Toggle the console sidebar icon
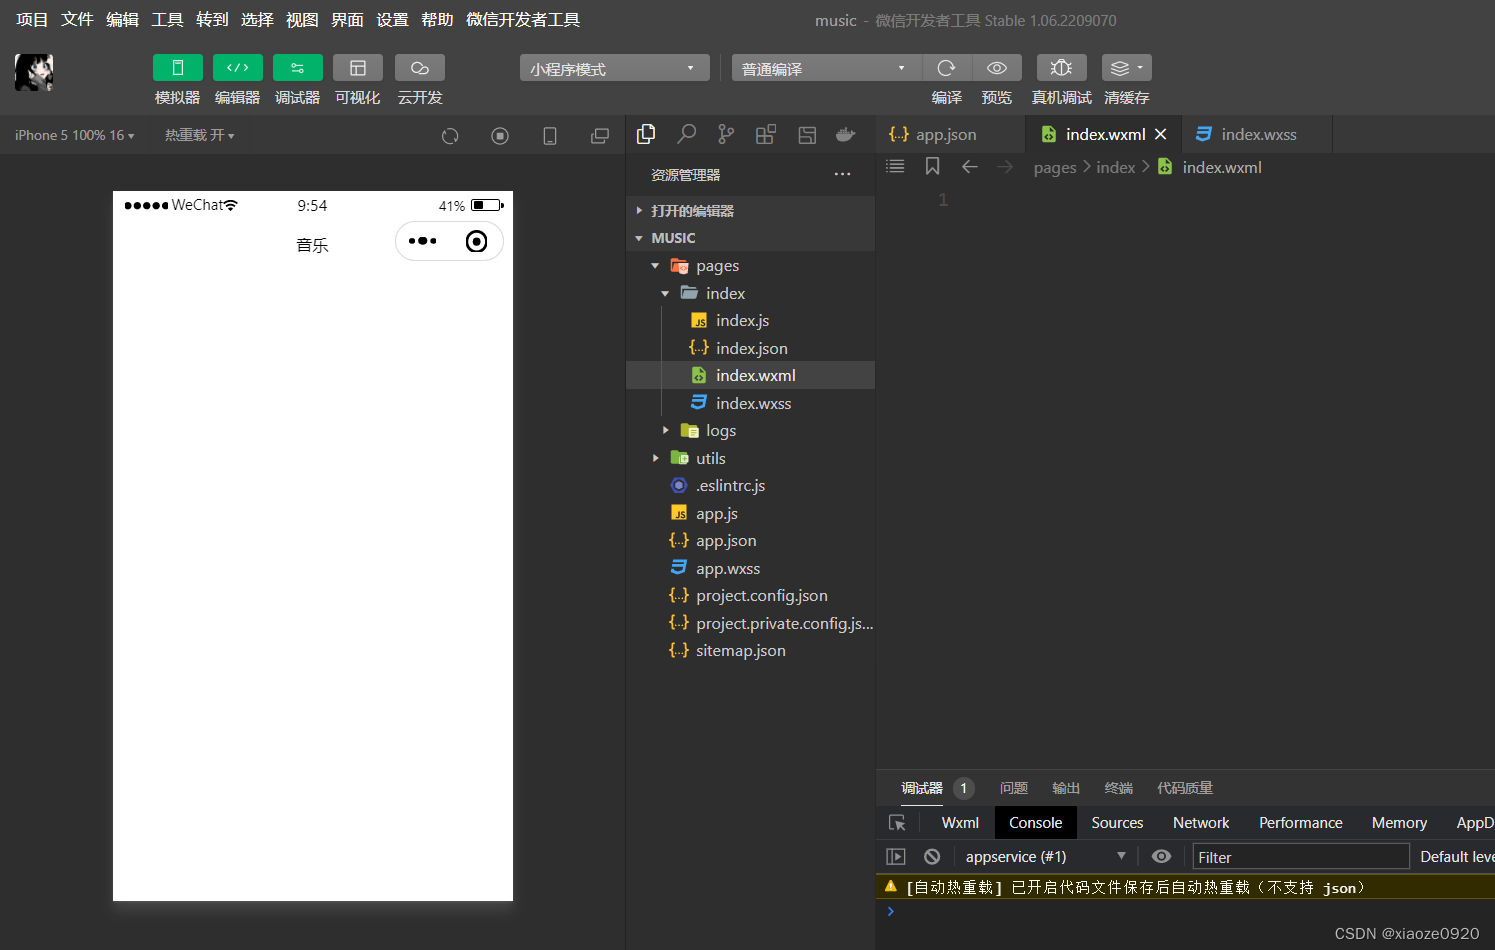Screen dimensions: 1495x950 coord(896,856)
